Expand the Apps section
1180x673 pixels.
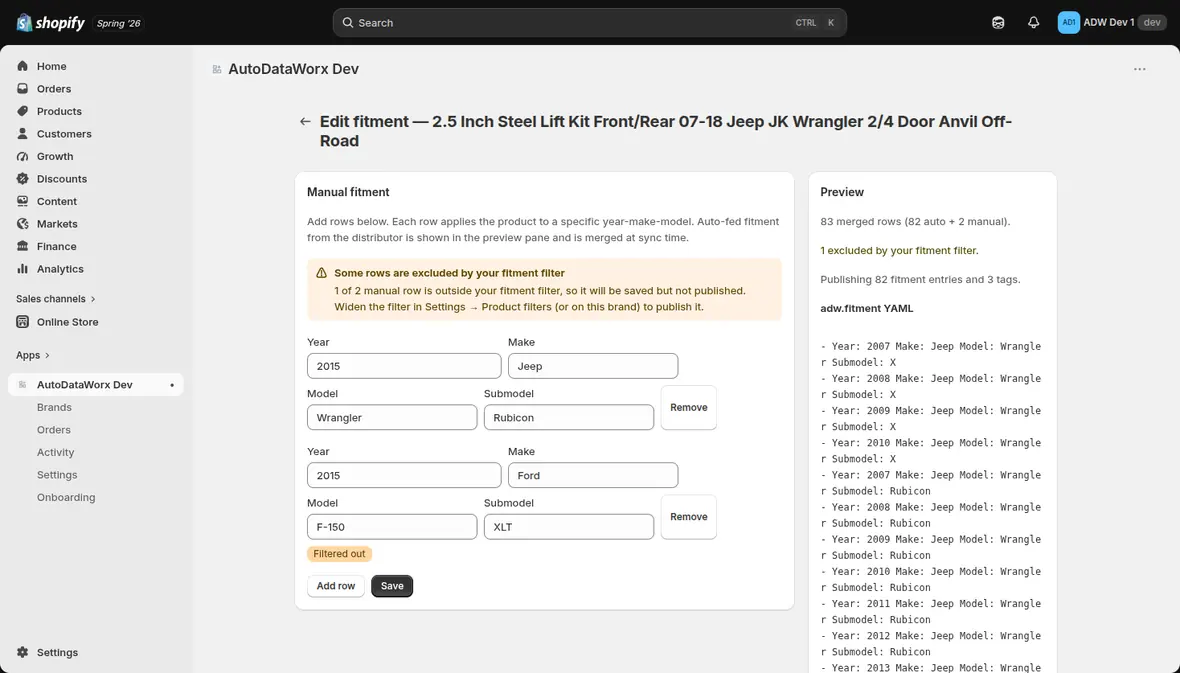click(33, 355)
